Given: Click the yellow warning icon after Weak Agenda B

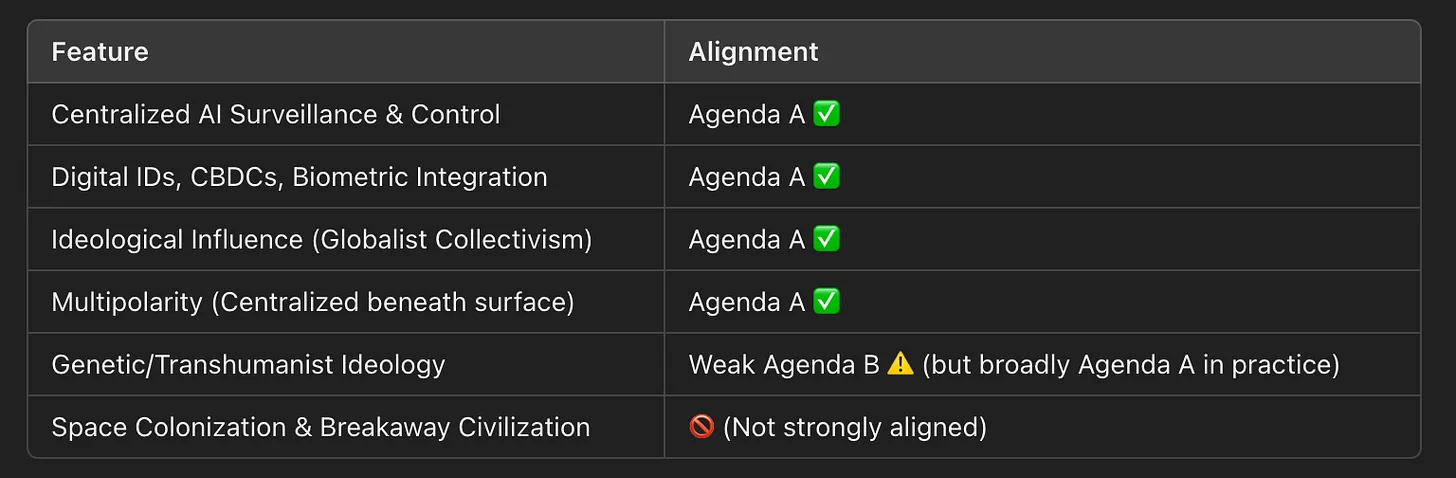Looking at the screenshot, I should (900, 364).
